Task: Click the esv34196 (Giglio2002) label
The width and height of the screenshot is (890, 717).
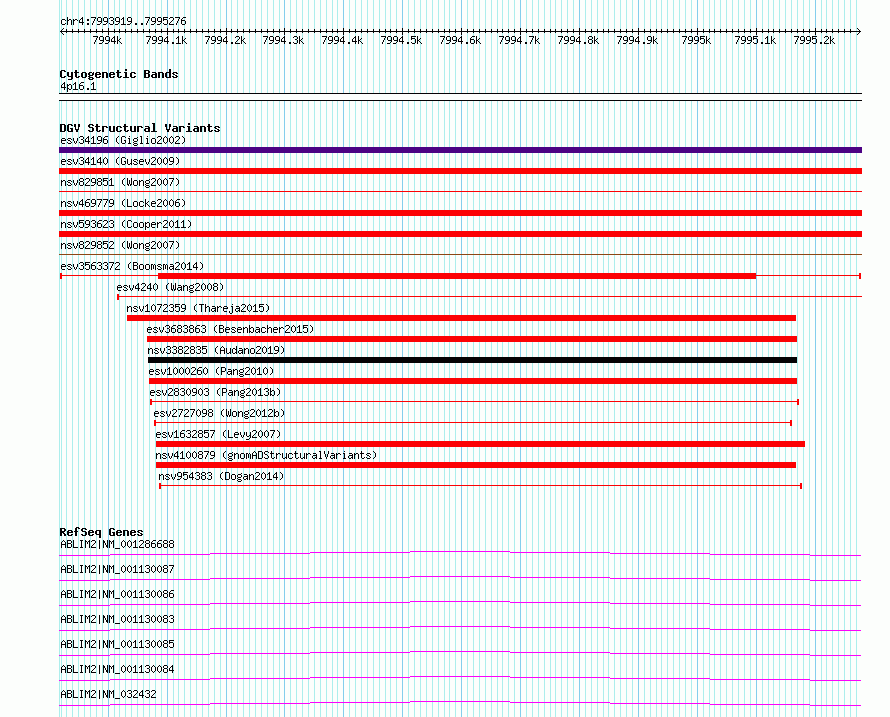Action: [123, 140]
